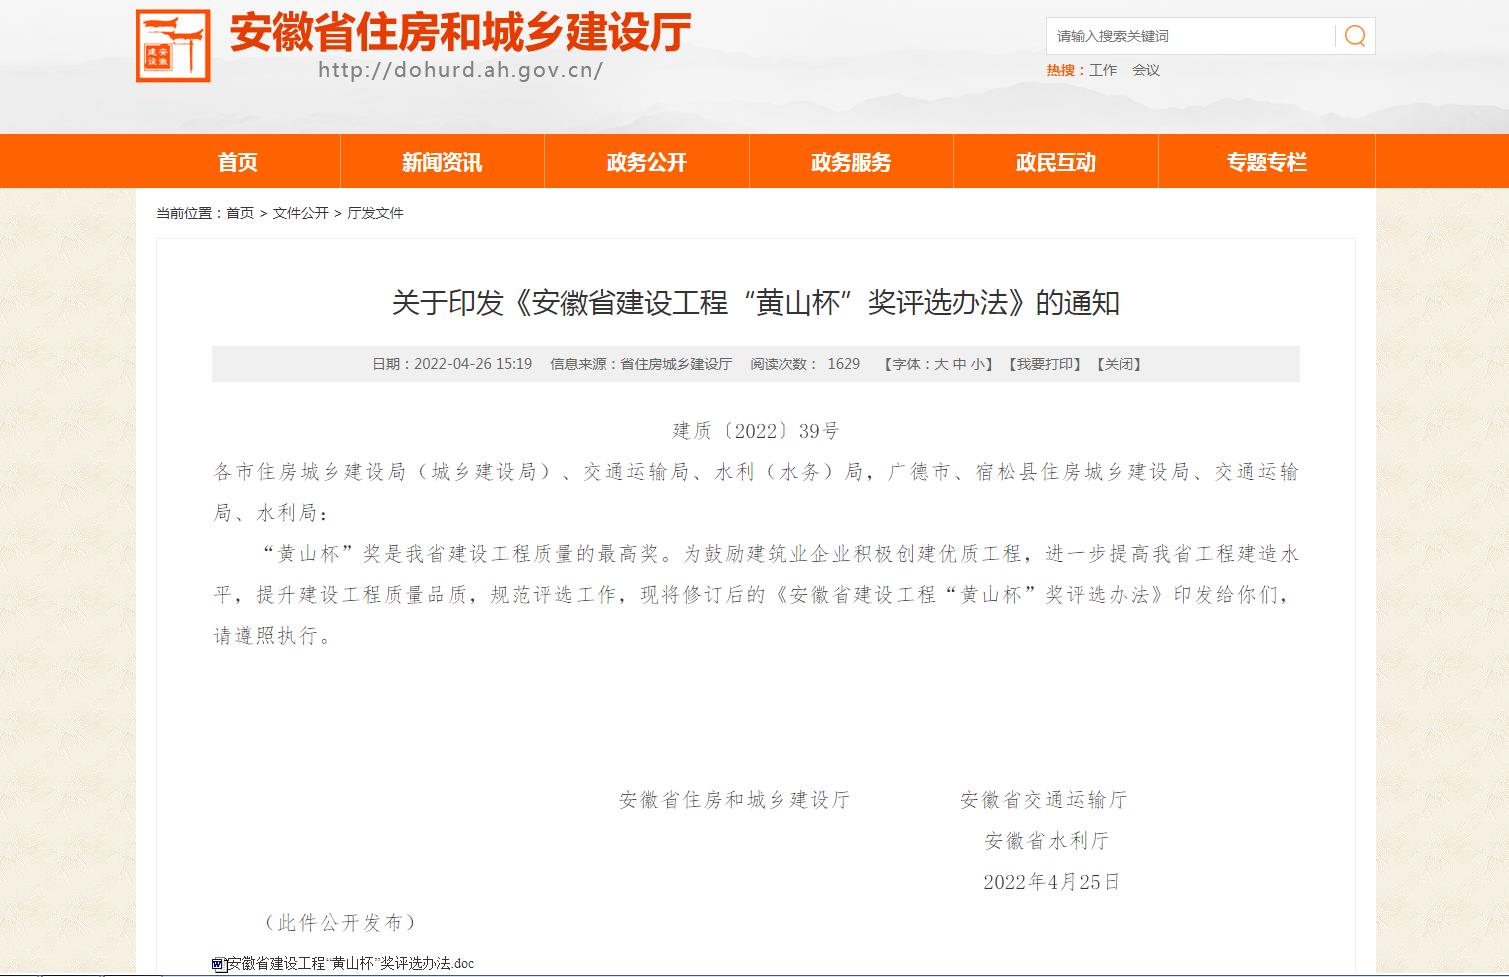Open the 文件公开 breadcrumb link
This screenshot has height=977, width=1509.
coord(299,213)
